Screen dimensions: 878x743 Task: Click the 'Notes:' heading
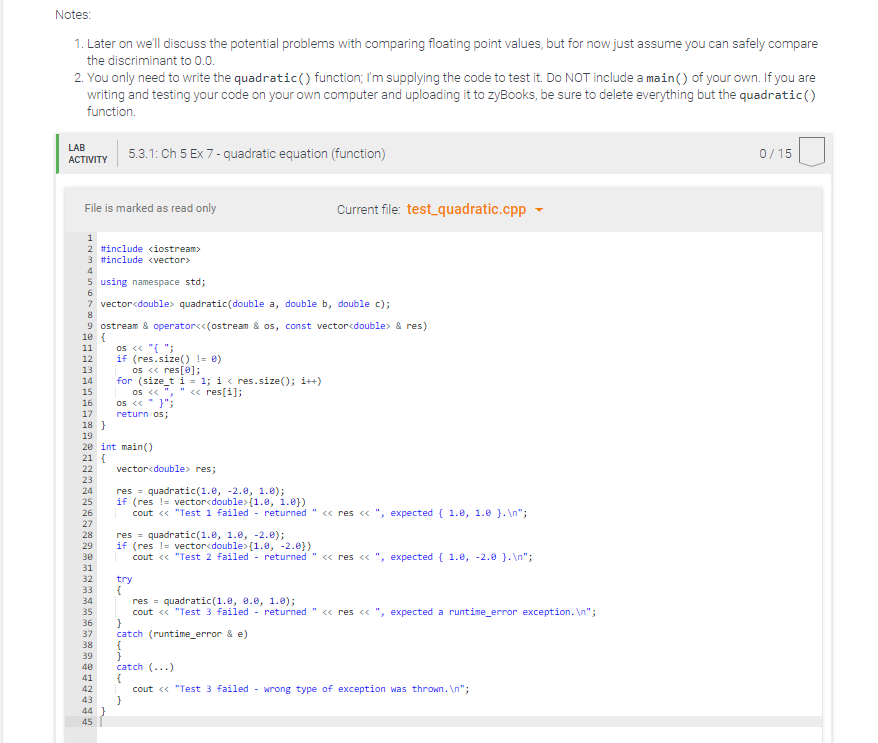[x=73, y=15]
